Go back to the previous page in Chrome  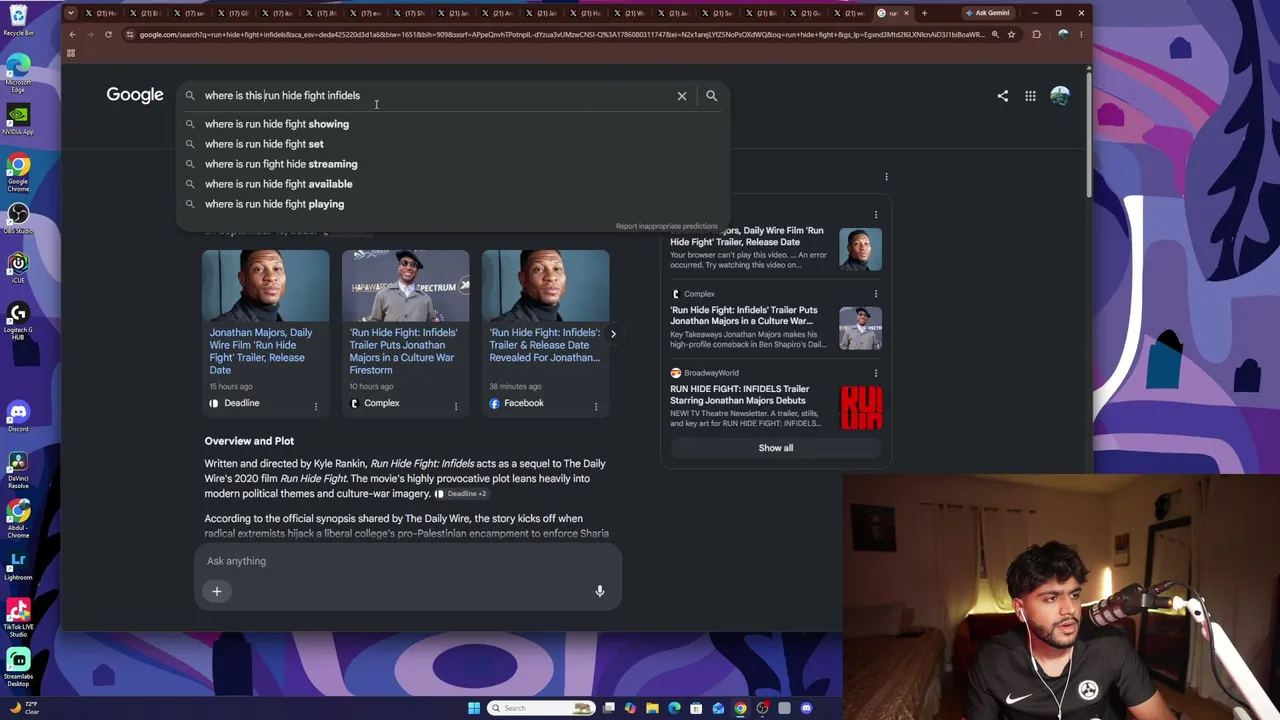point(72,34)
